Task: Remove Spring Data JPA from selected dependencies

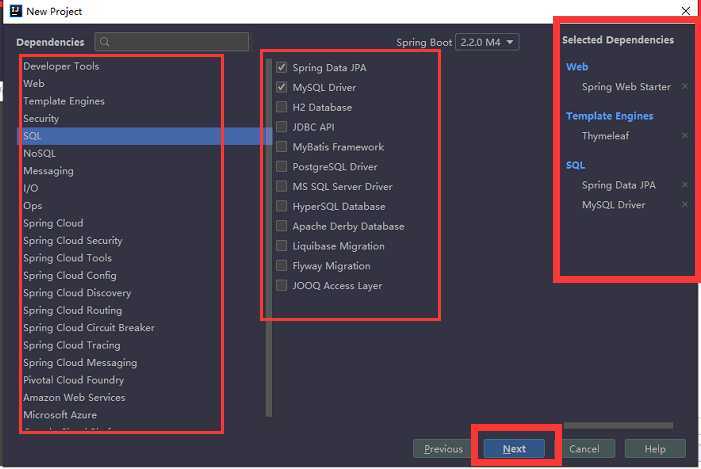Action: click(x=684, y=185)
